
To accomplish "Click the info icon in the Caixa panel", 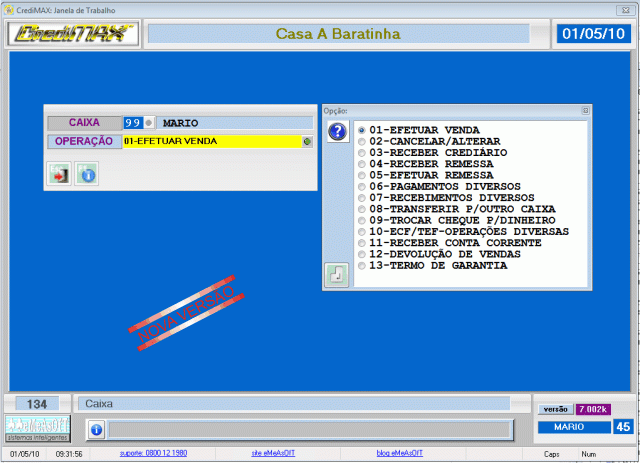I will point(86,174).
